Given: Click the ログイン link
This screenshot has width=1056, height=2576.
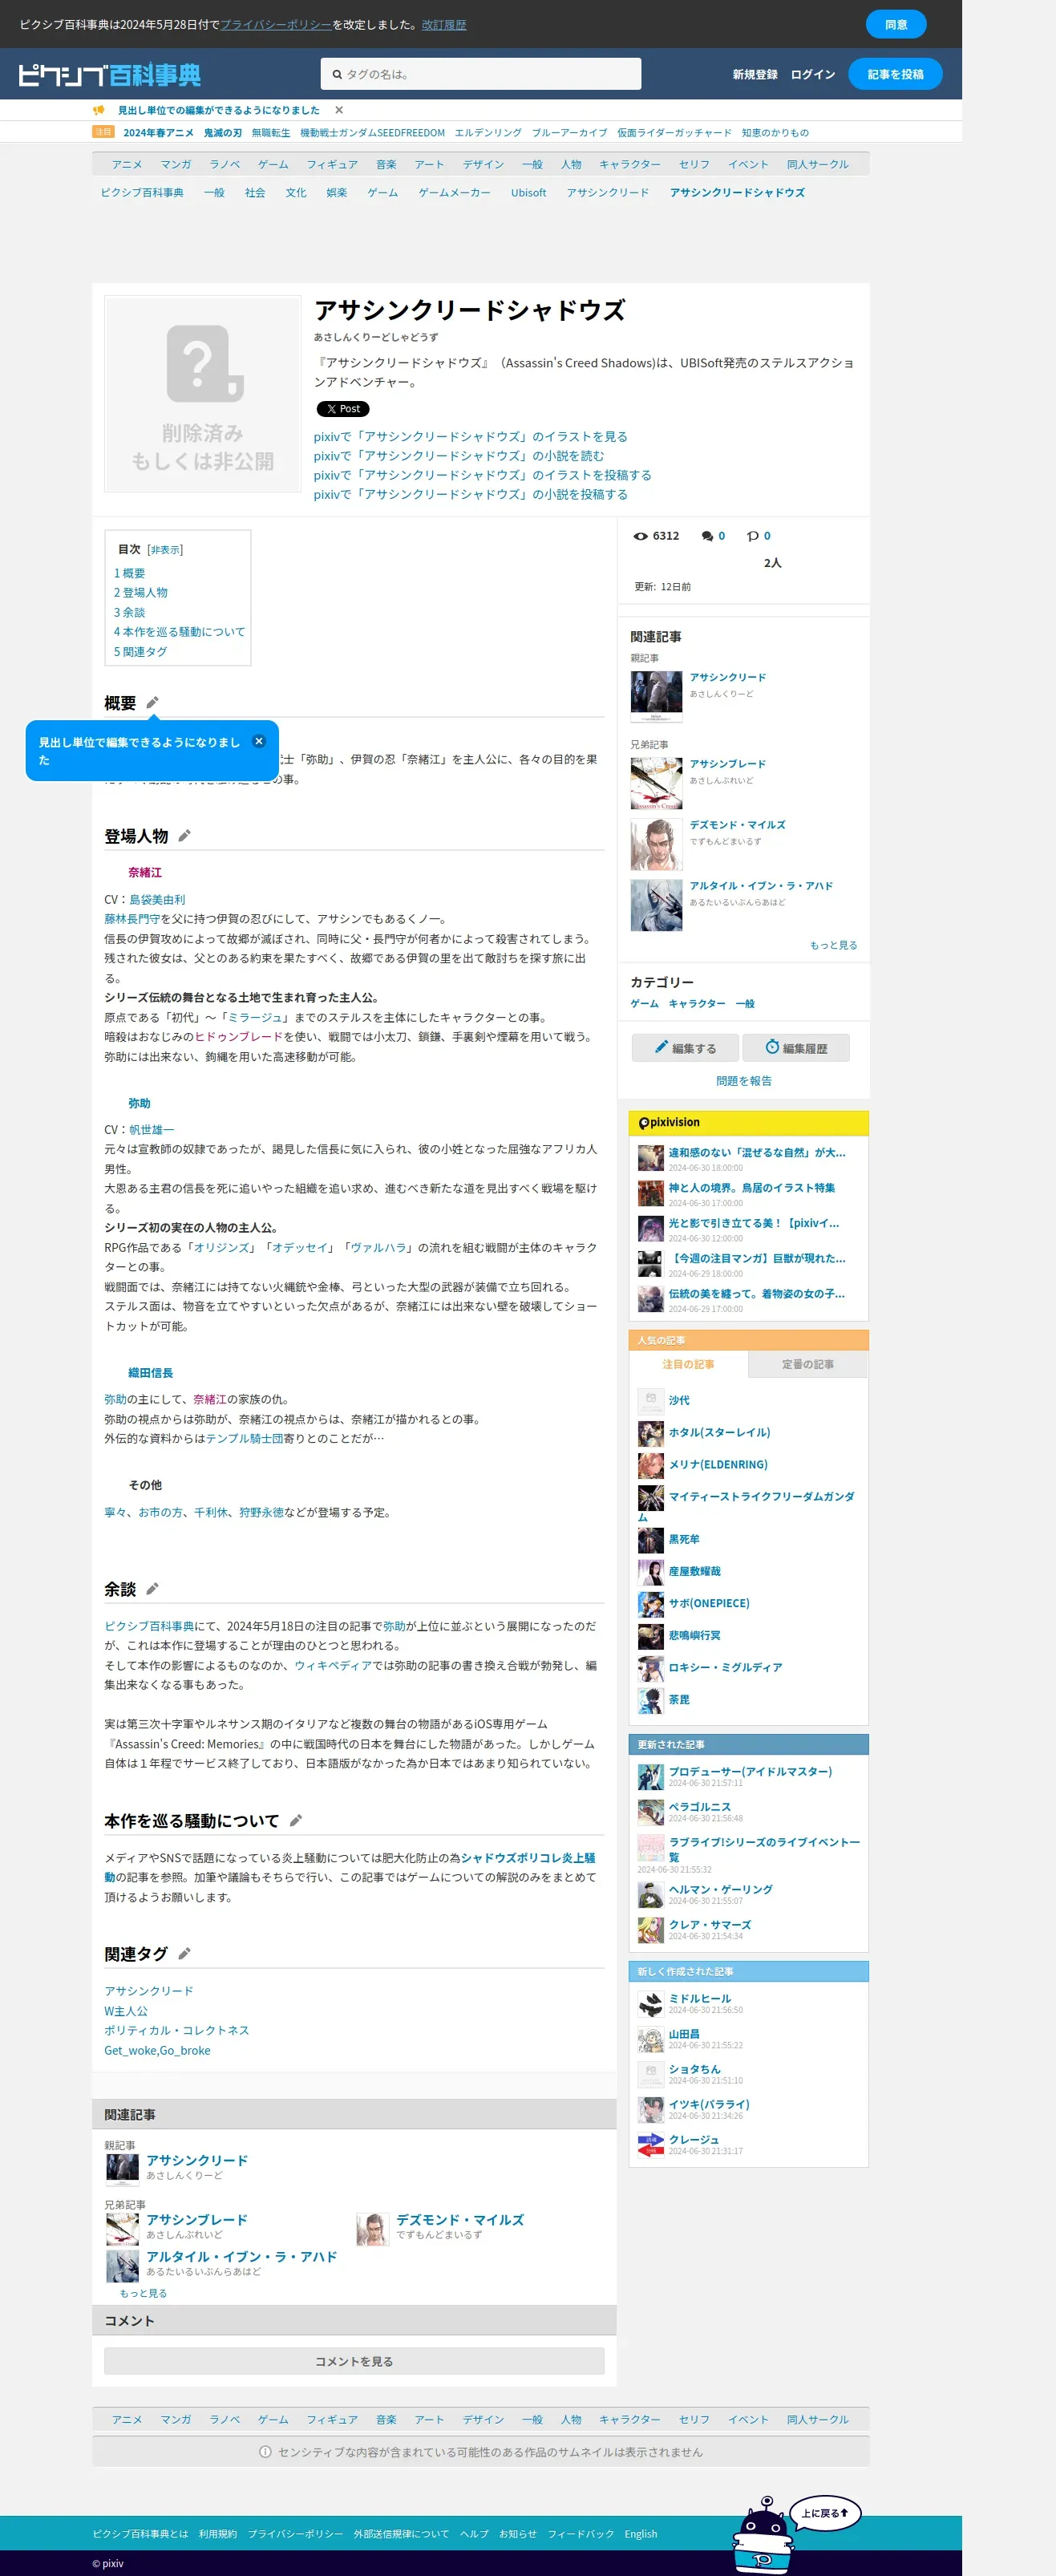Looking at the screenshot, I should (x=813, y=74).
